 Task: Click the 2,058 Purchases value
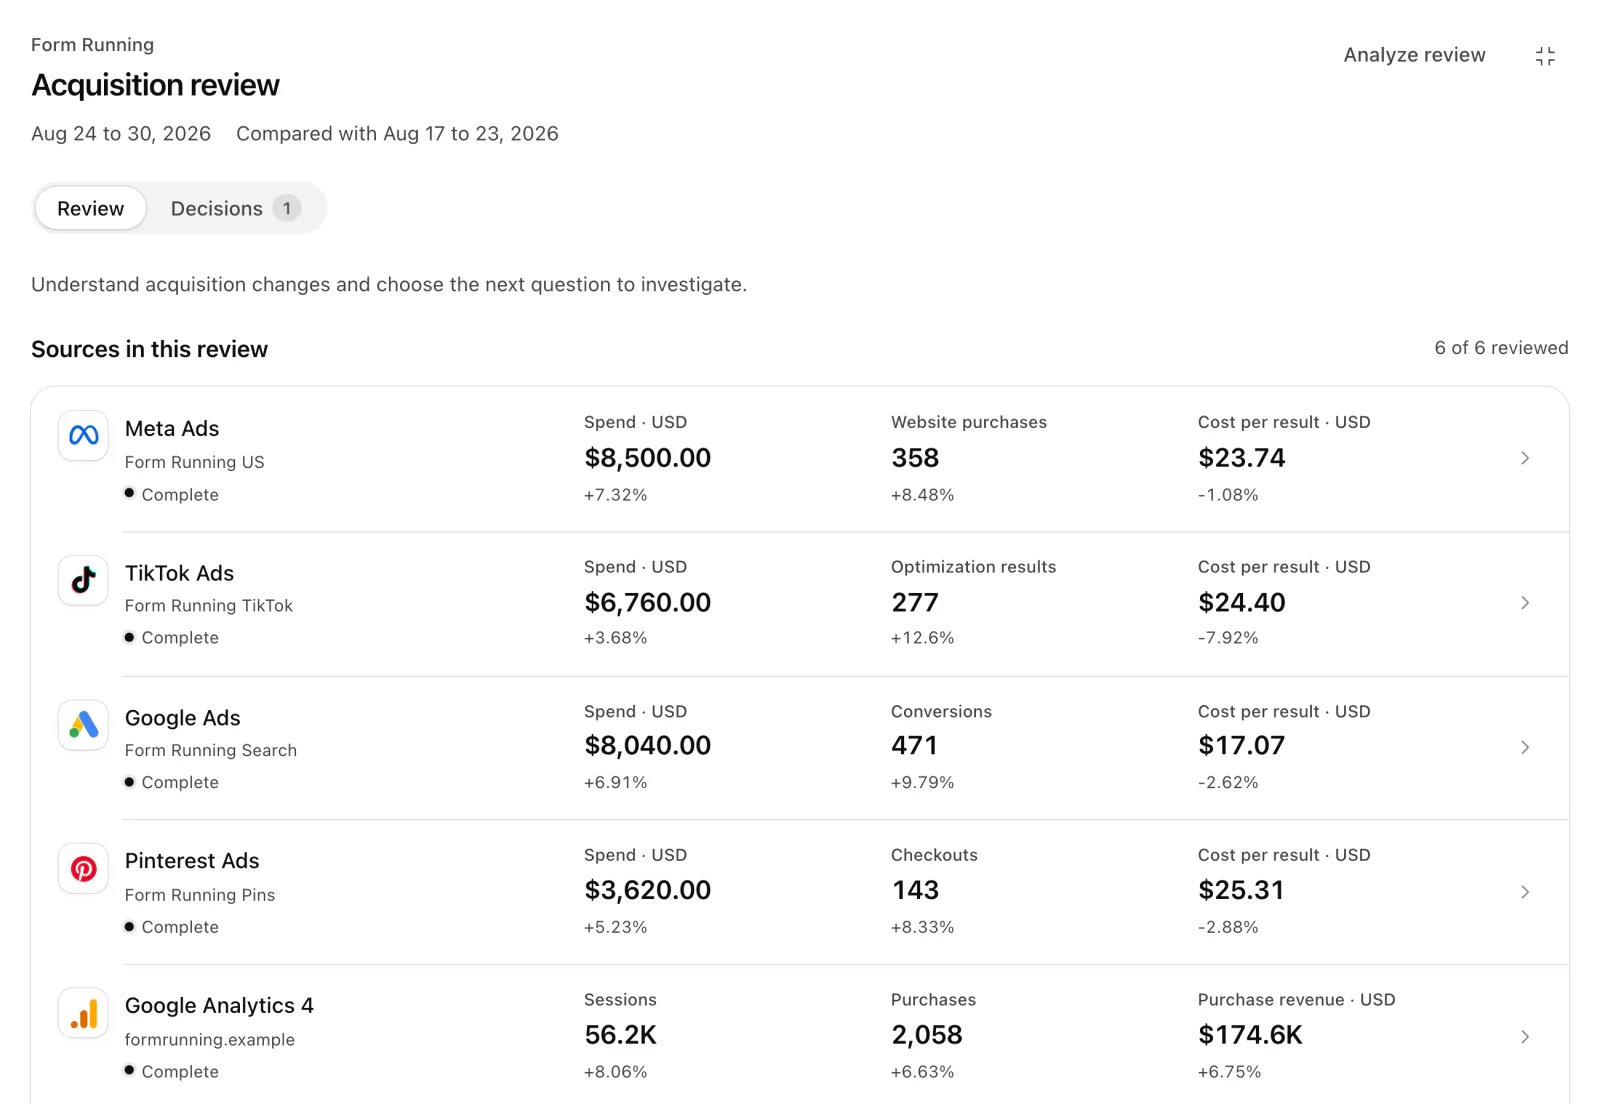[x=927, y=1035]
